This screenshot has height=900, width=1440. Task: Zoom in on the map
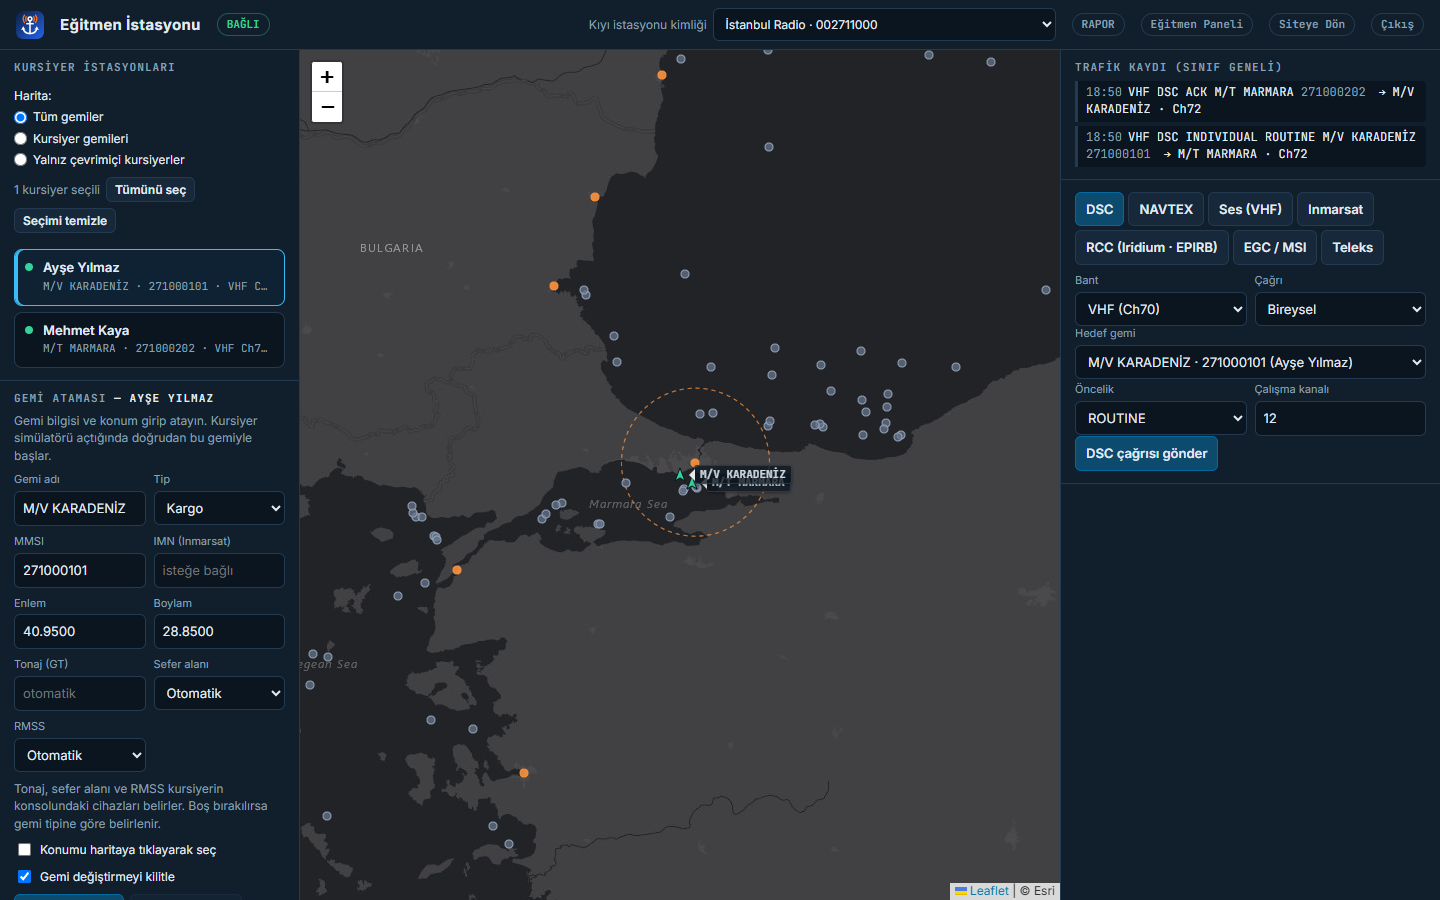[327, 77]
